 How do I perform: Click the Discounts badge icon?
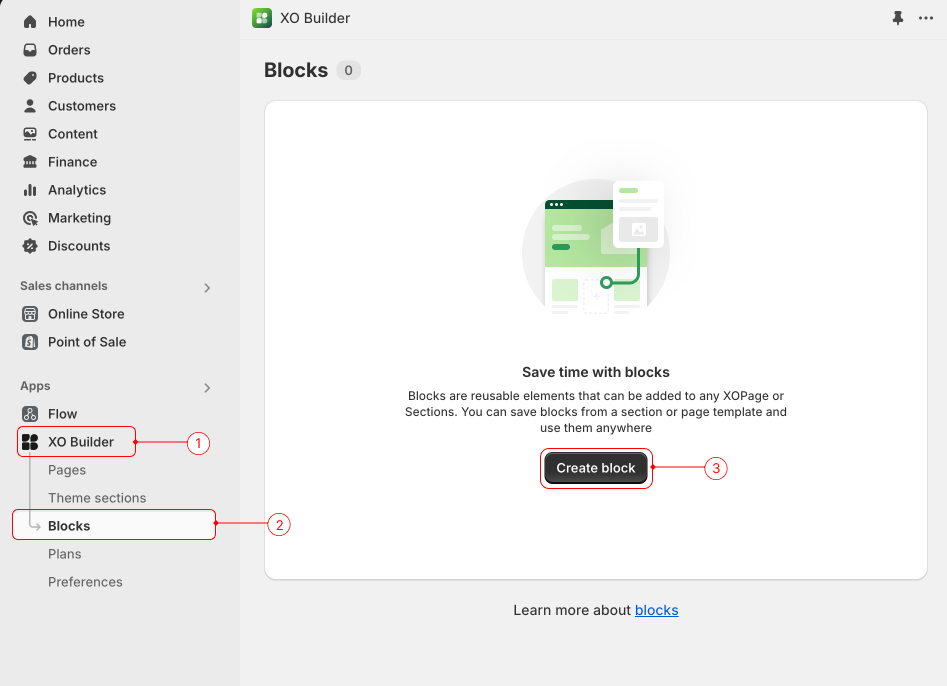pos(30,246)
